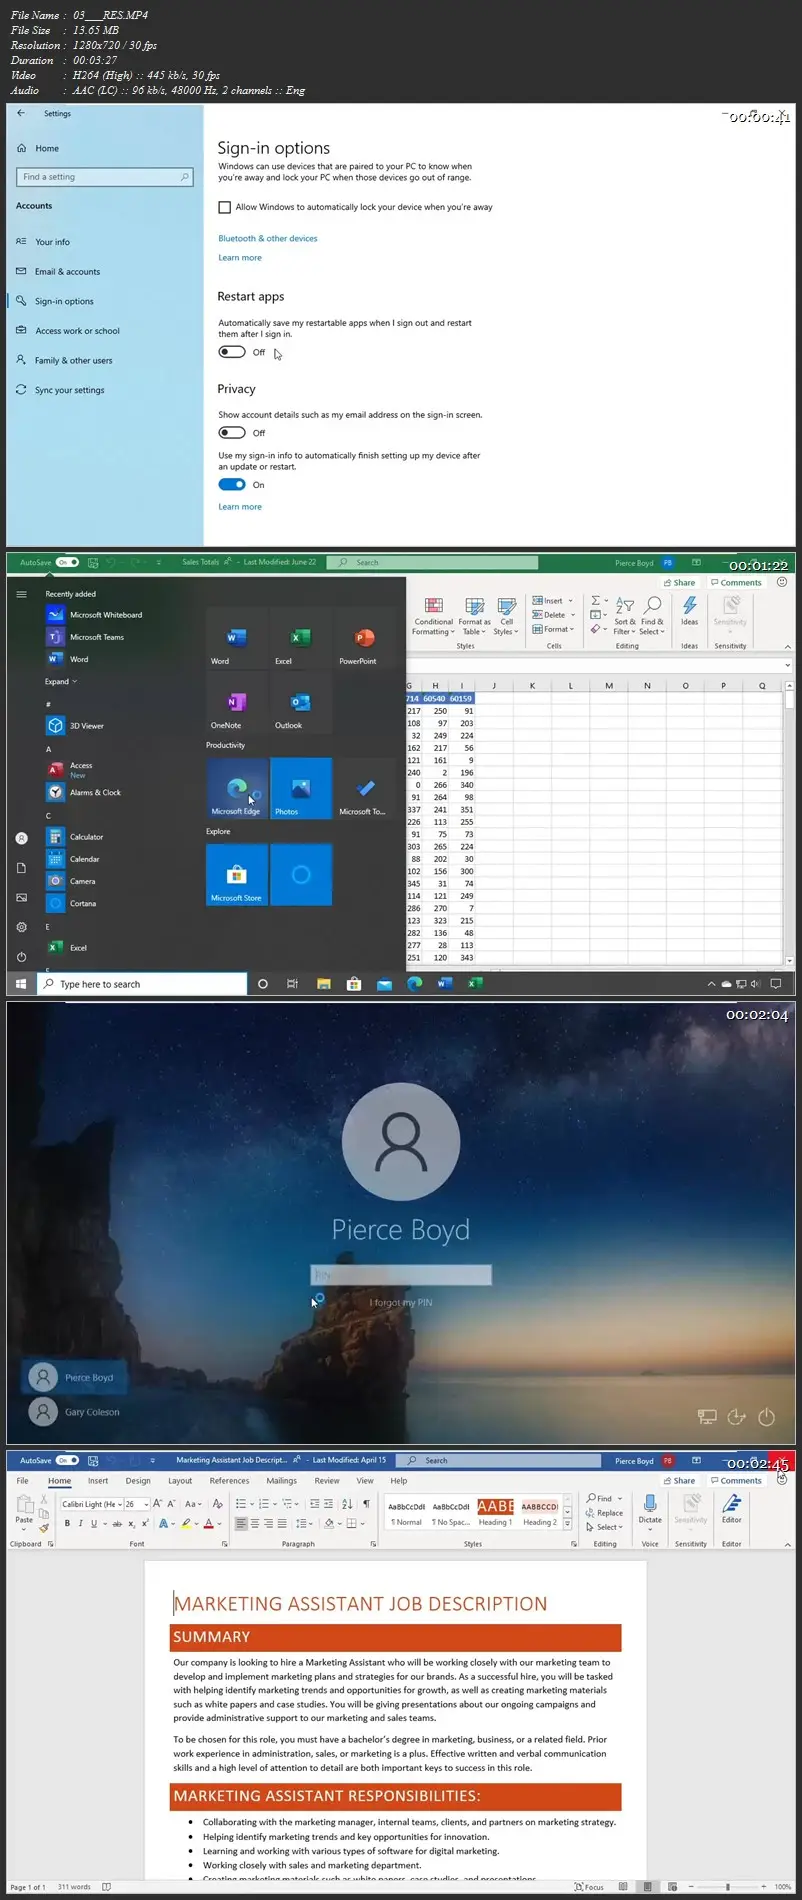
Task: Open Find & Select dropdown in Excel
Action: tap(652, 615)
